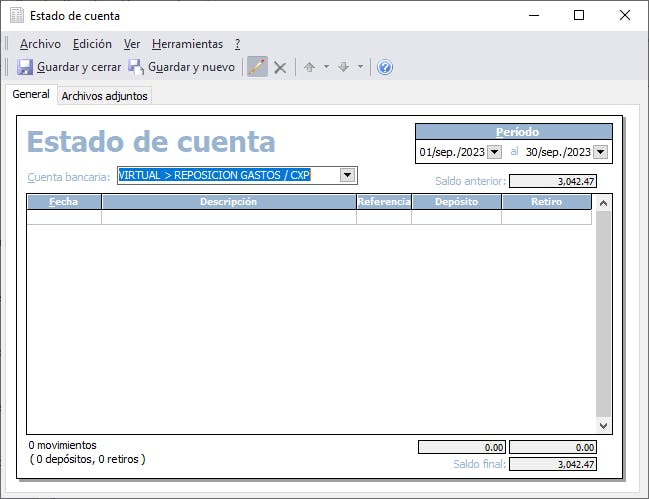Screen dimensions: 649x499
Task: Click the 'Saldo anterior:' label
Action: tap(471, 181)
